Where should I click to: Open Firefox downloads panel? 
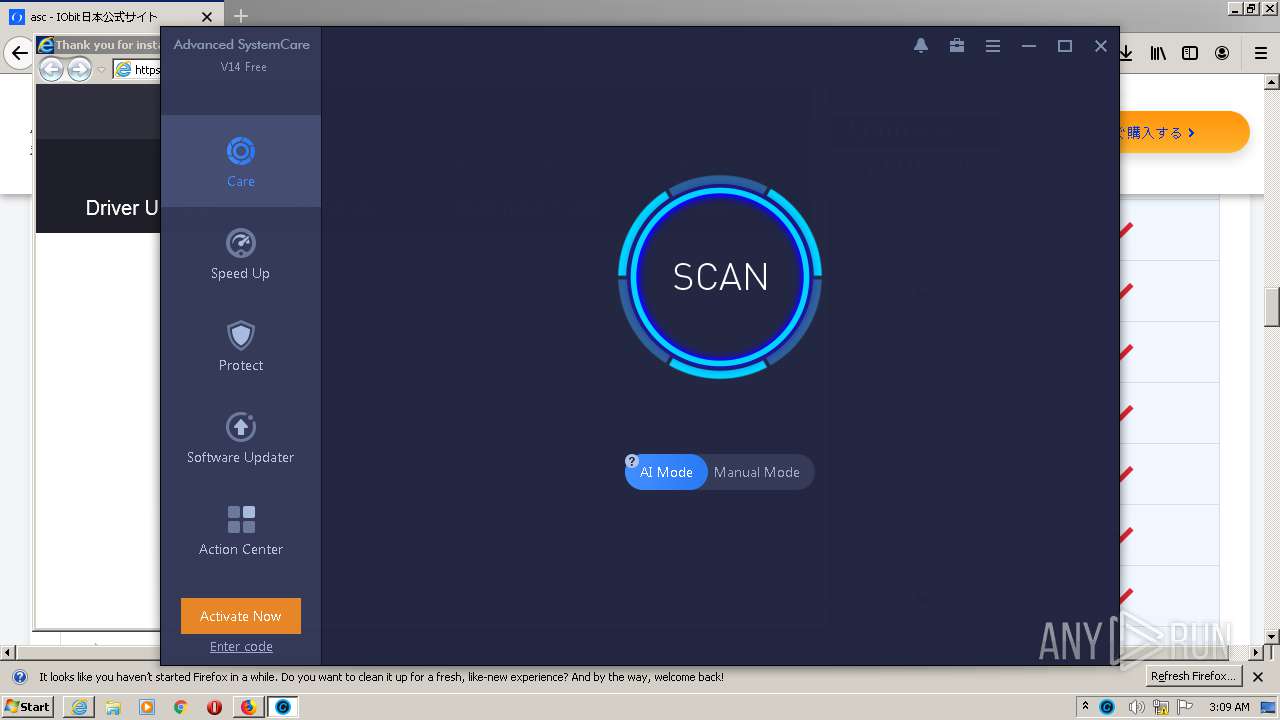click(x=1126, y=53)
